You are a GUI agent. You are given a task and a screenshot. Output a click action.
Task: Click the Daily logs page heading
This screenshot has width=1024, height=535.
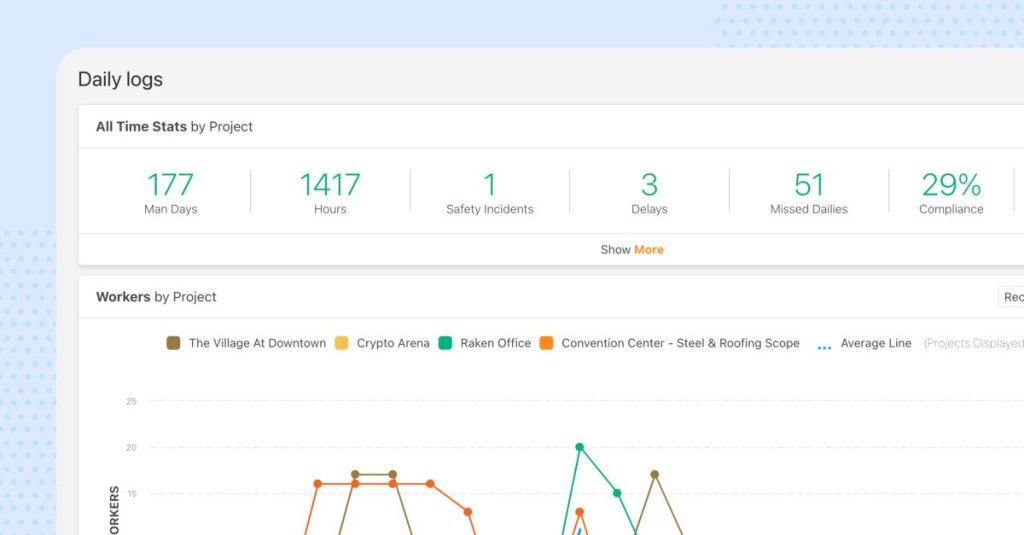[x=120, y=80]
